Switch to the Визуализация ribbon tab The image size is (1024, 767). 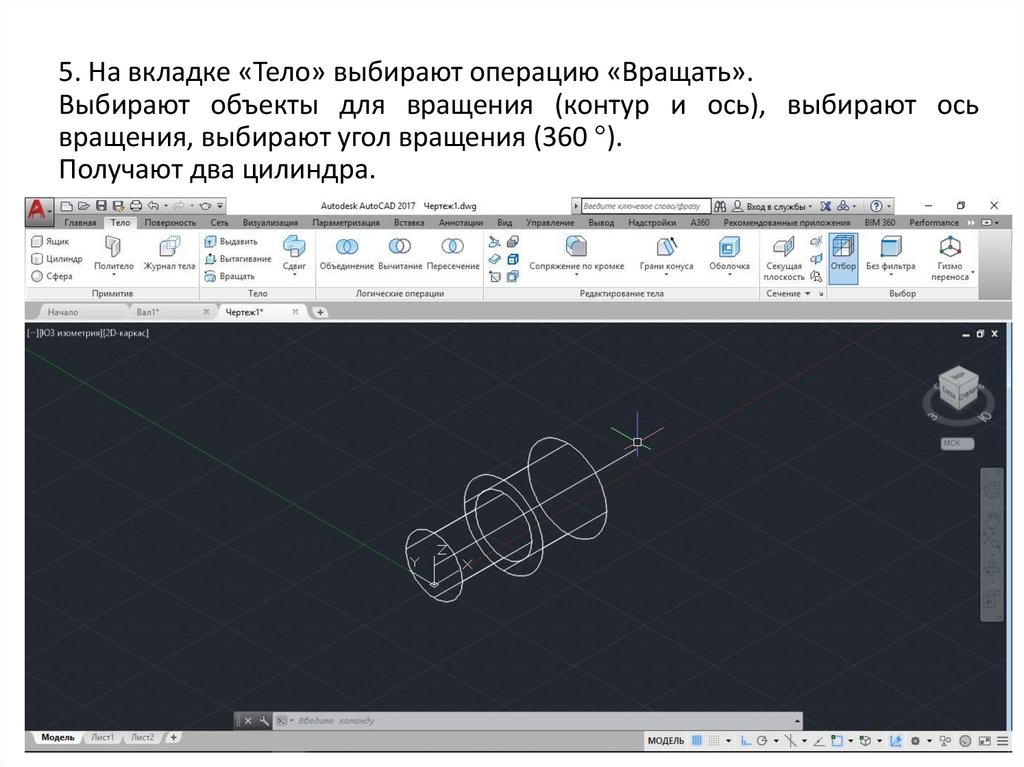270,223
